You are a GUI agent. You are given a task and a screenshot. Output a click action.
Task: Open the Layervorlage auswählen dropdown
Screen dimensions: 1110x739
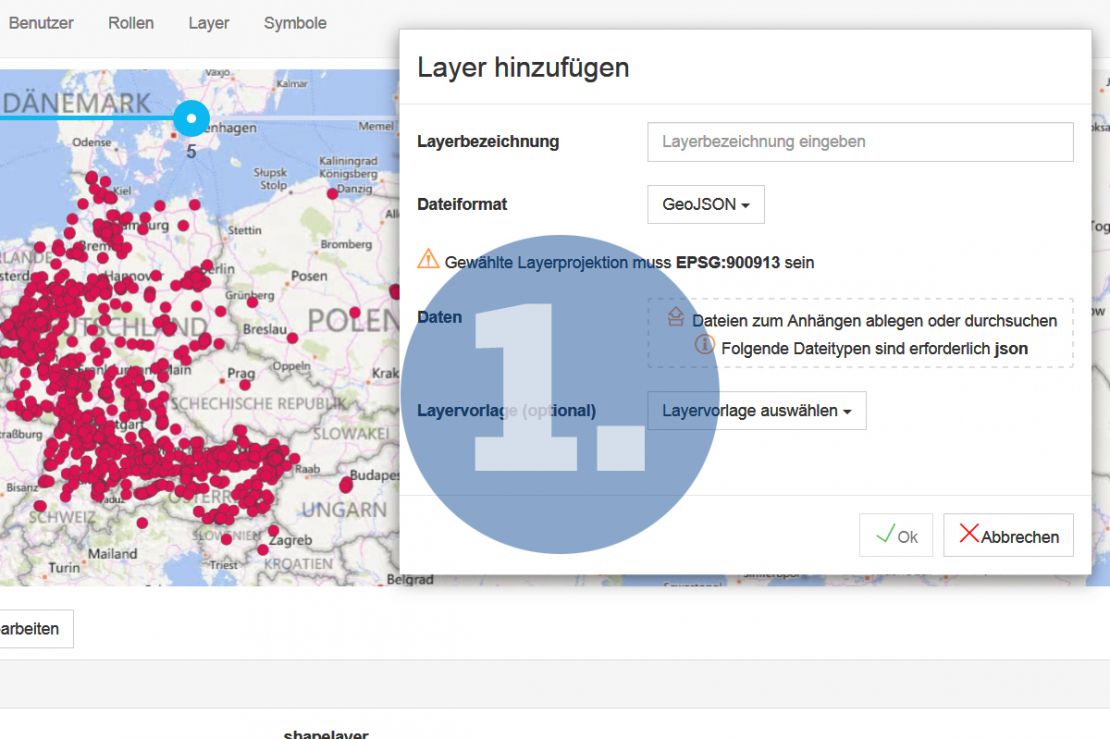[x=757, y=411]
